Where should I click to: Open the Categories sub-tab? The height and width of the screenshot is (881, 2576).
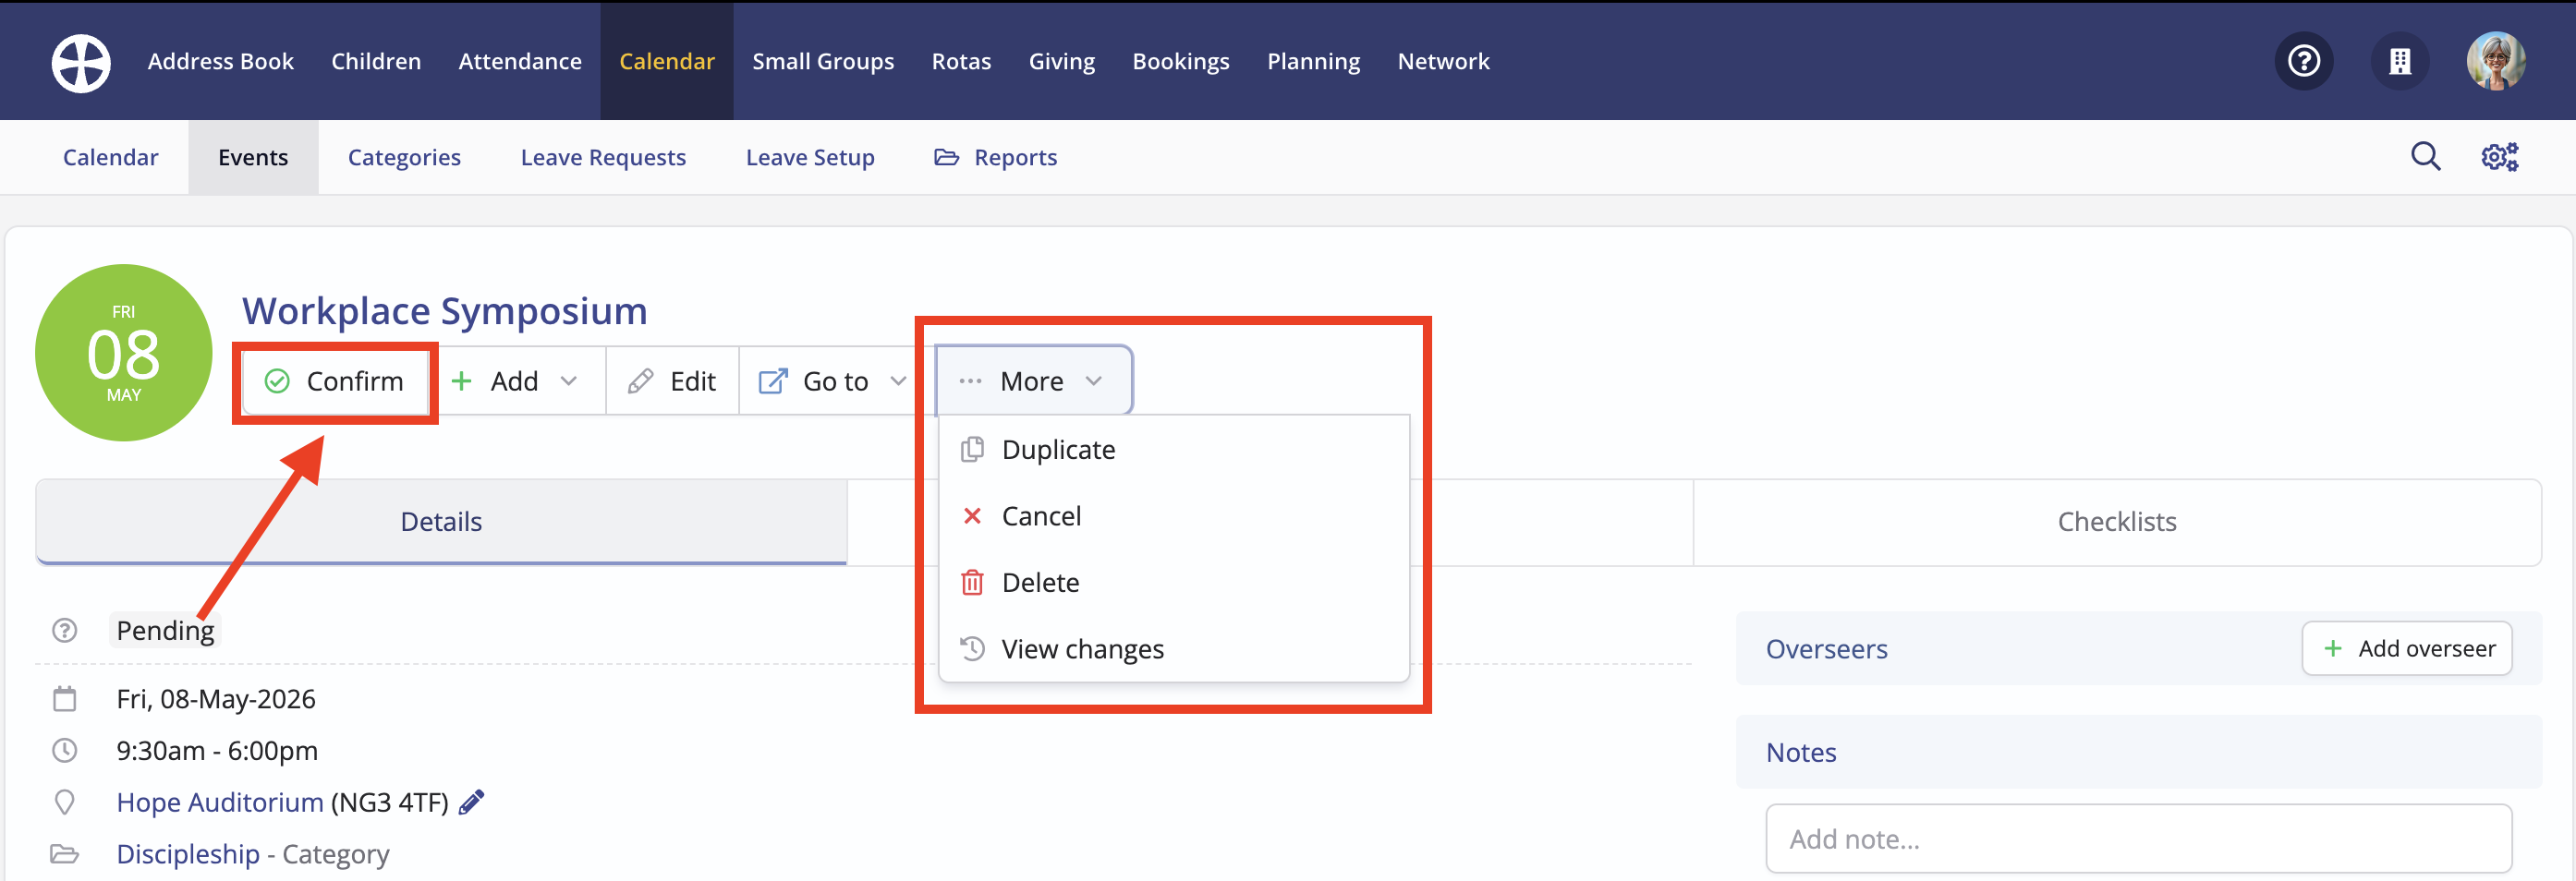[x=404, y=157]
